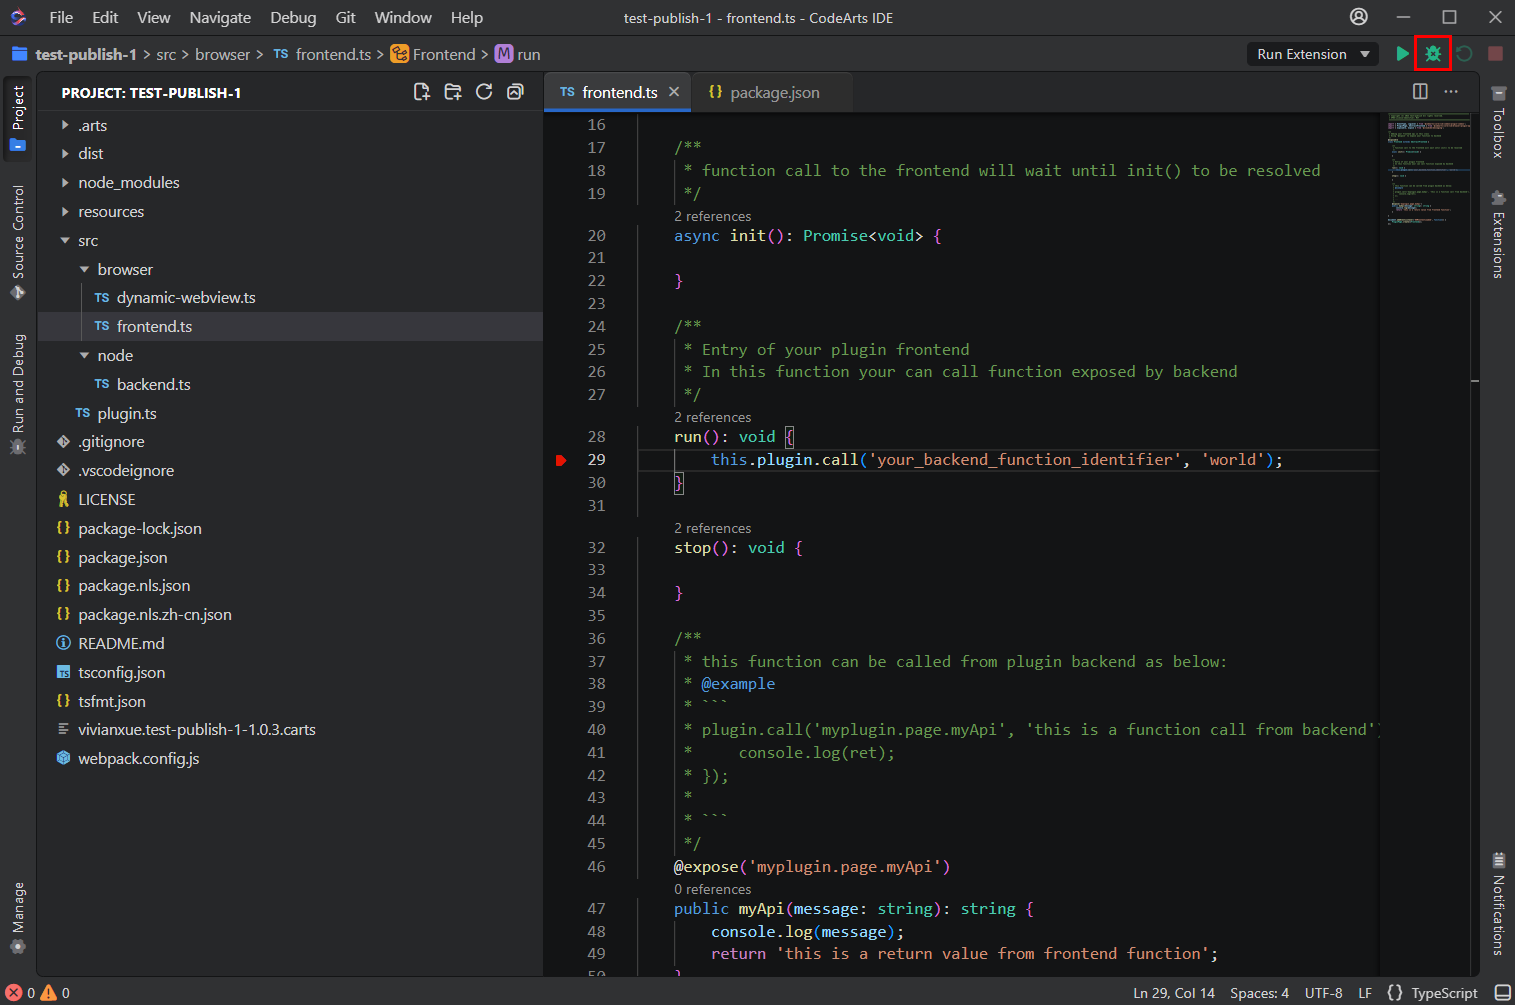This screenshot has height=1005, width=1515.
Task: Split the editor with the layout icon
Action: pos(1420,92)
